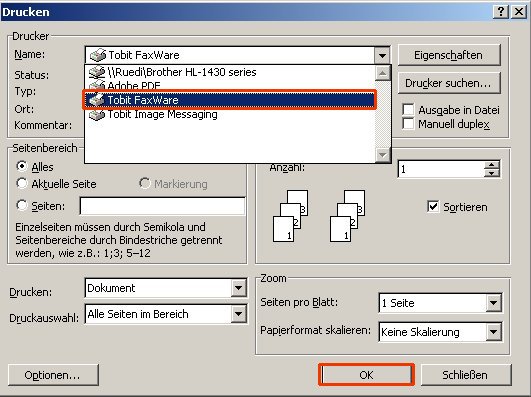Uncheck the Sortieren checkbox
Screen dimensions: 531x397
[433, 207]
